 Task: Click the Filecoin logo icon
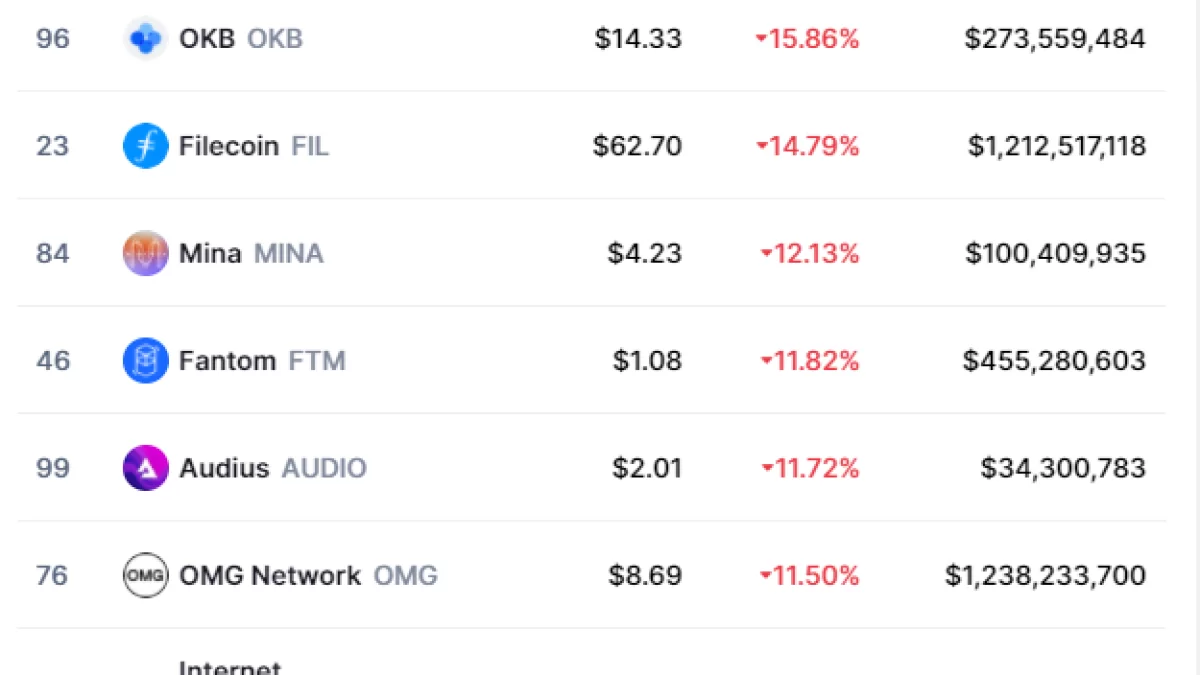tap(145, 146)
